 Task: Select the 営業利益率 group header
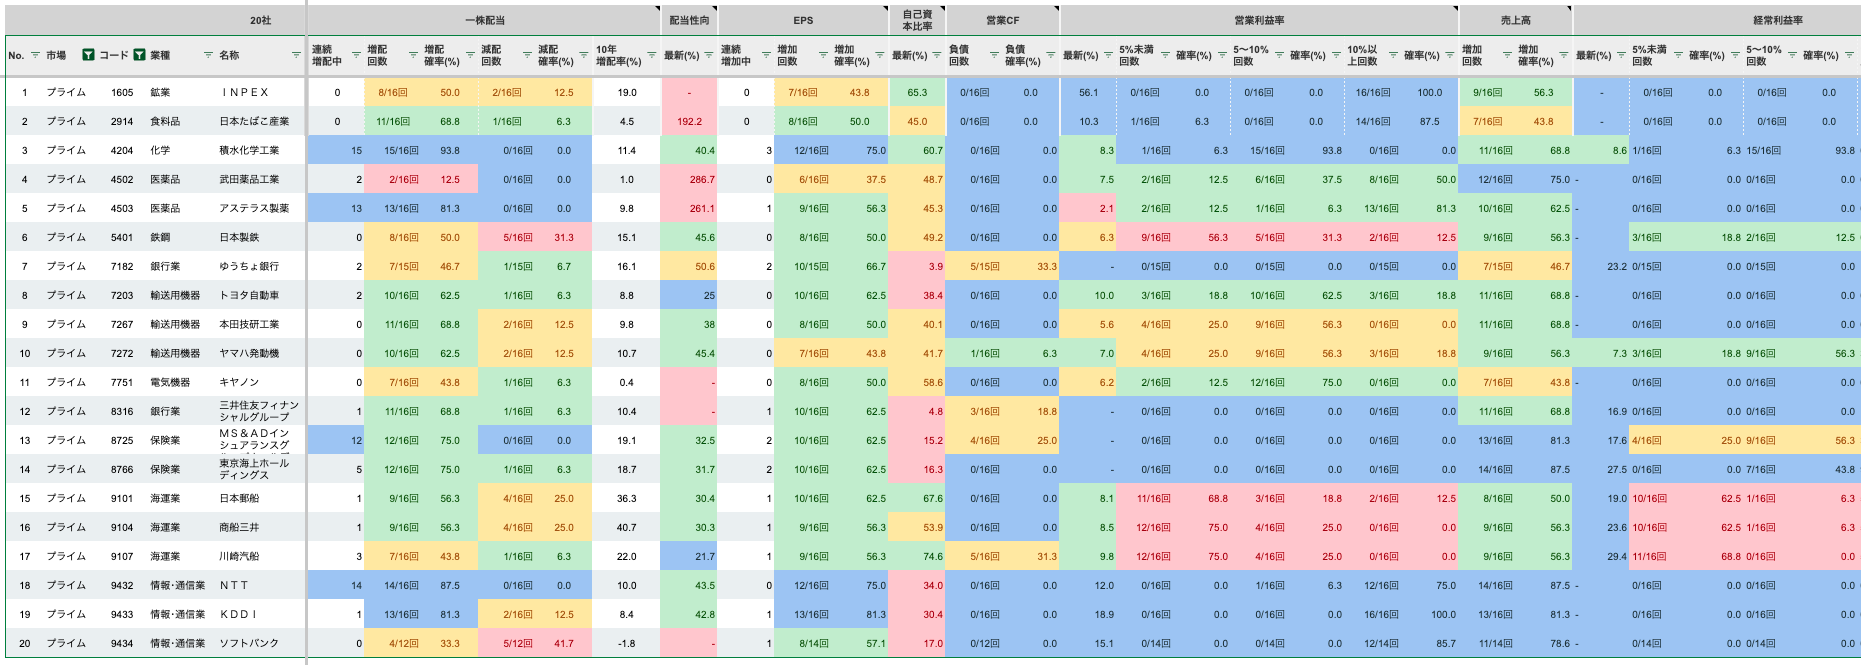pos(1259,20)
